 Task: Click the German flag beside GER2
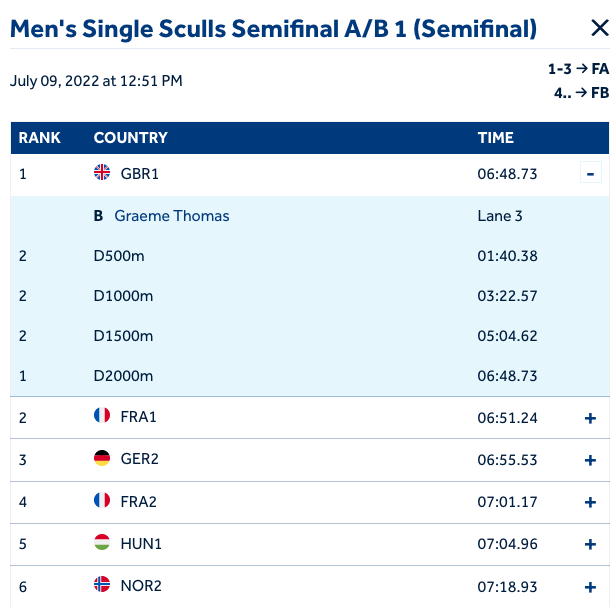[x=102, y=459]
